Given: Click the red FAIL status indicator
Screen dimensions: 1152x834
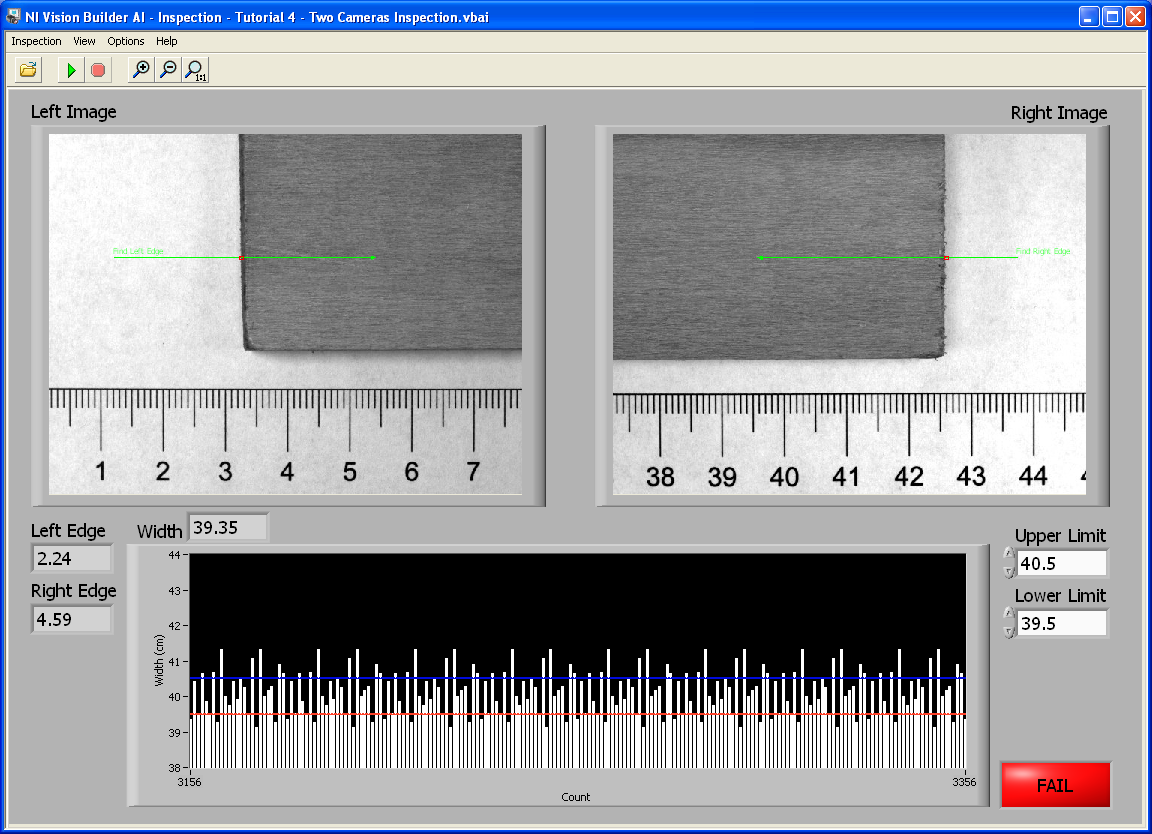Looking at the screenshot, I should (x=1055, y=785).
